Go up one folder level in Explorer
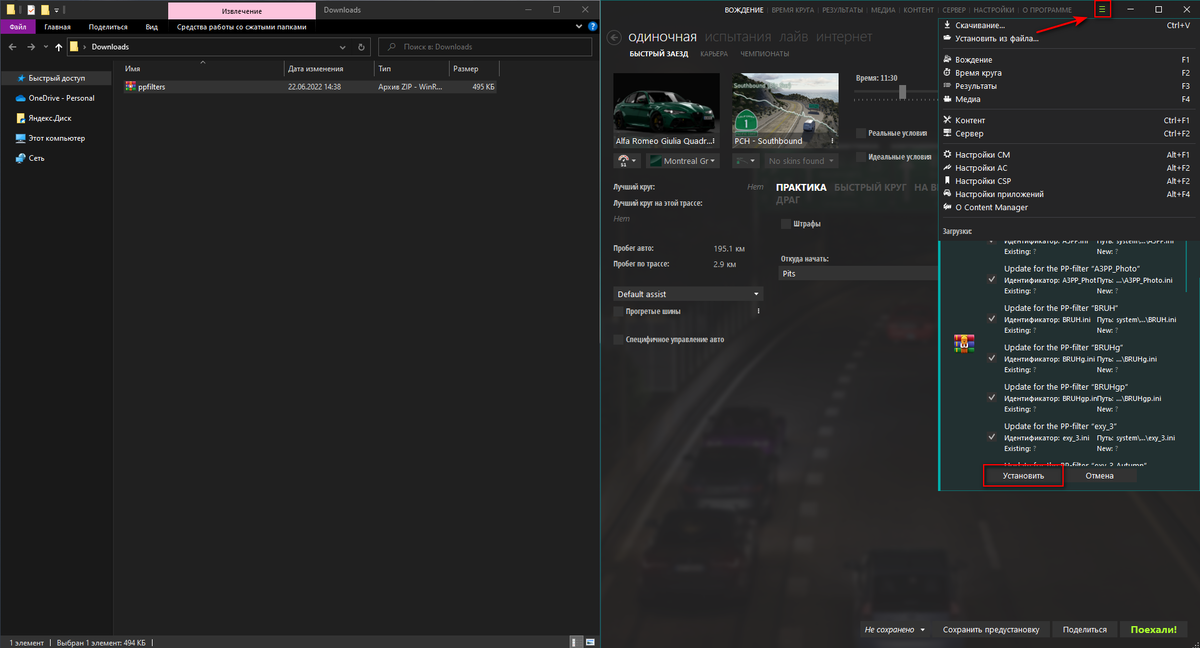The width and height of the screenshot is (1200, 648). click(59, 47)
